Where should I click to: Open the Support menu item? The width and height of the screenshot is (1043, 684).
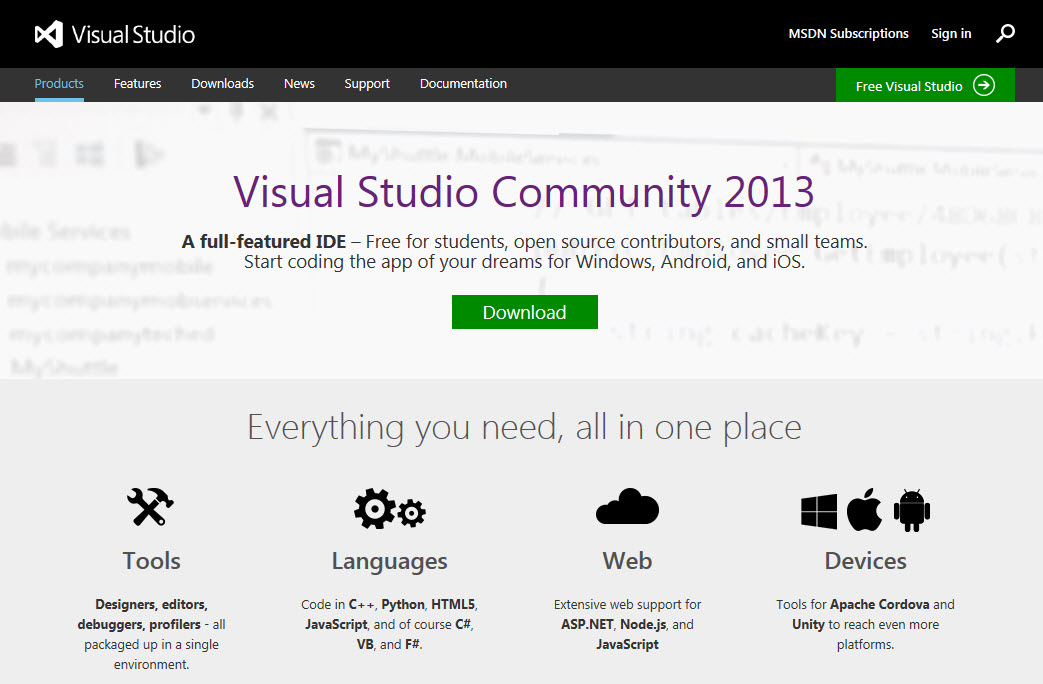[367, 84]
